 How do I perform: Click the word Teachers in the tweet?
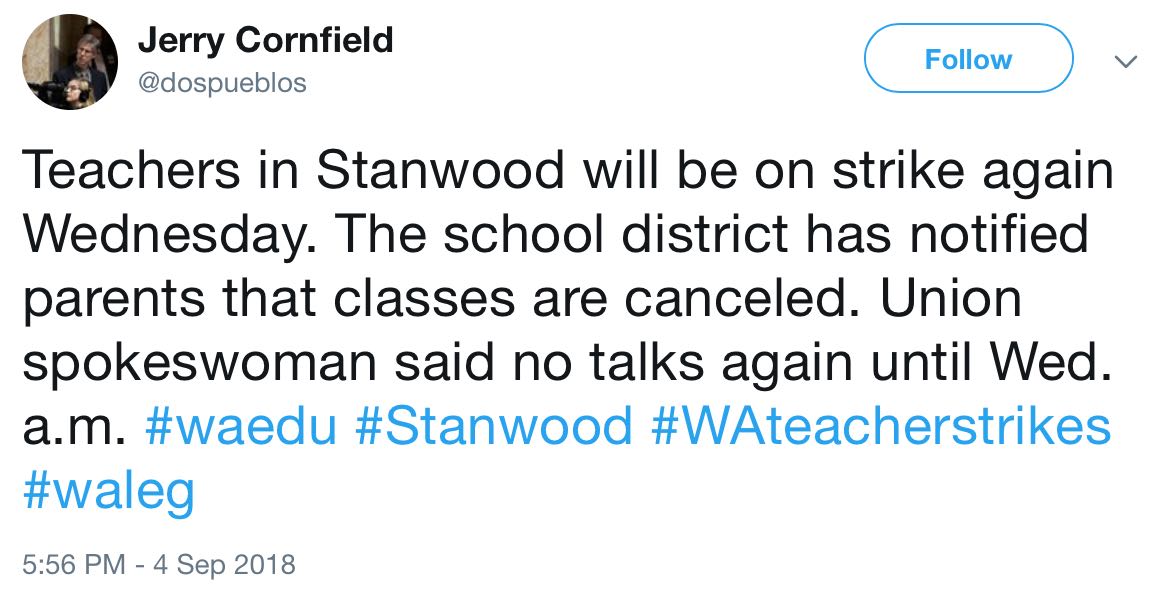click(x=131, y=171)
